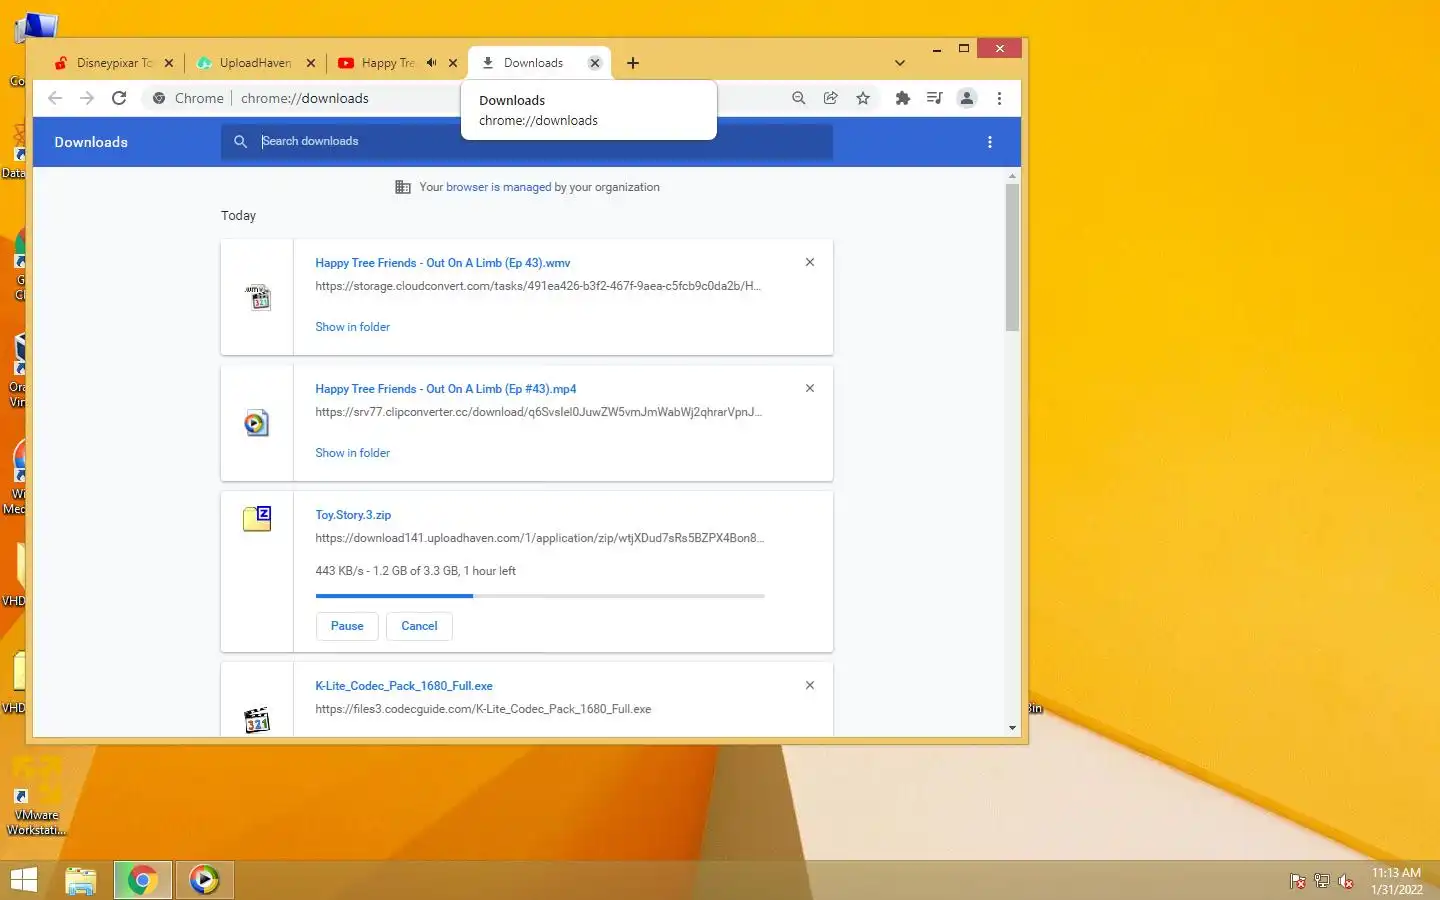The width and height of the screenshot is (1440, 900).
Task: Open the Chrome profile avatar
Action: point(967,98)
